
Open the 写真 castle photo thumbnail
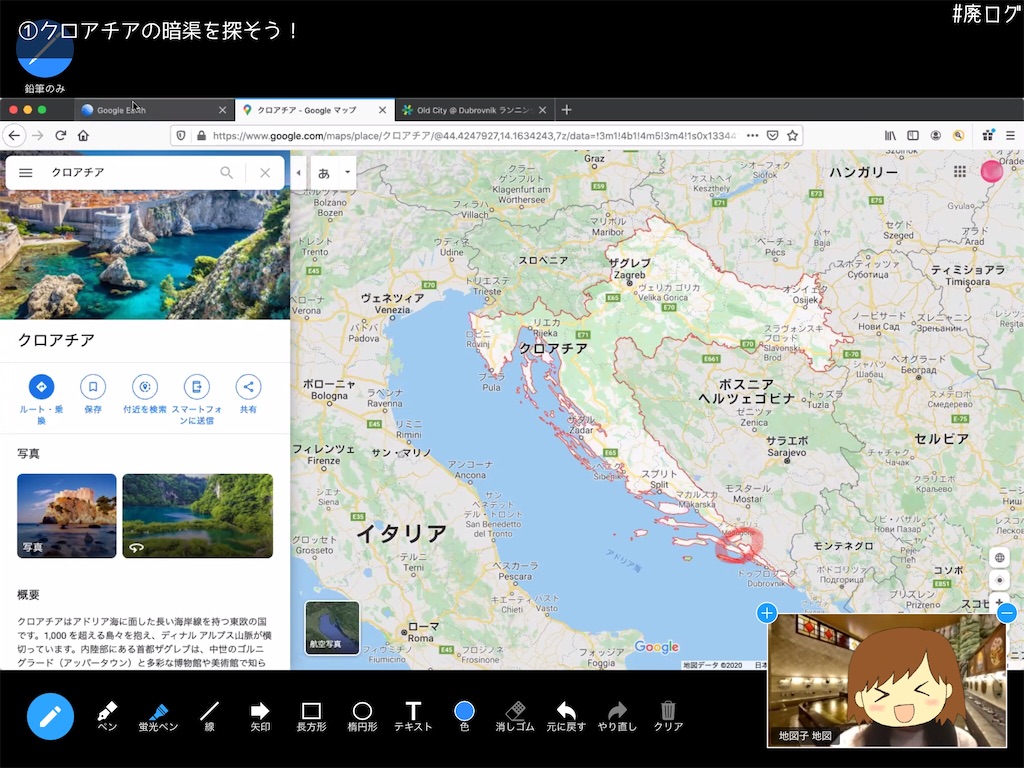click(x=67, y=515)
